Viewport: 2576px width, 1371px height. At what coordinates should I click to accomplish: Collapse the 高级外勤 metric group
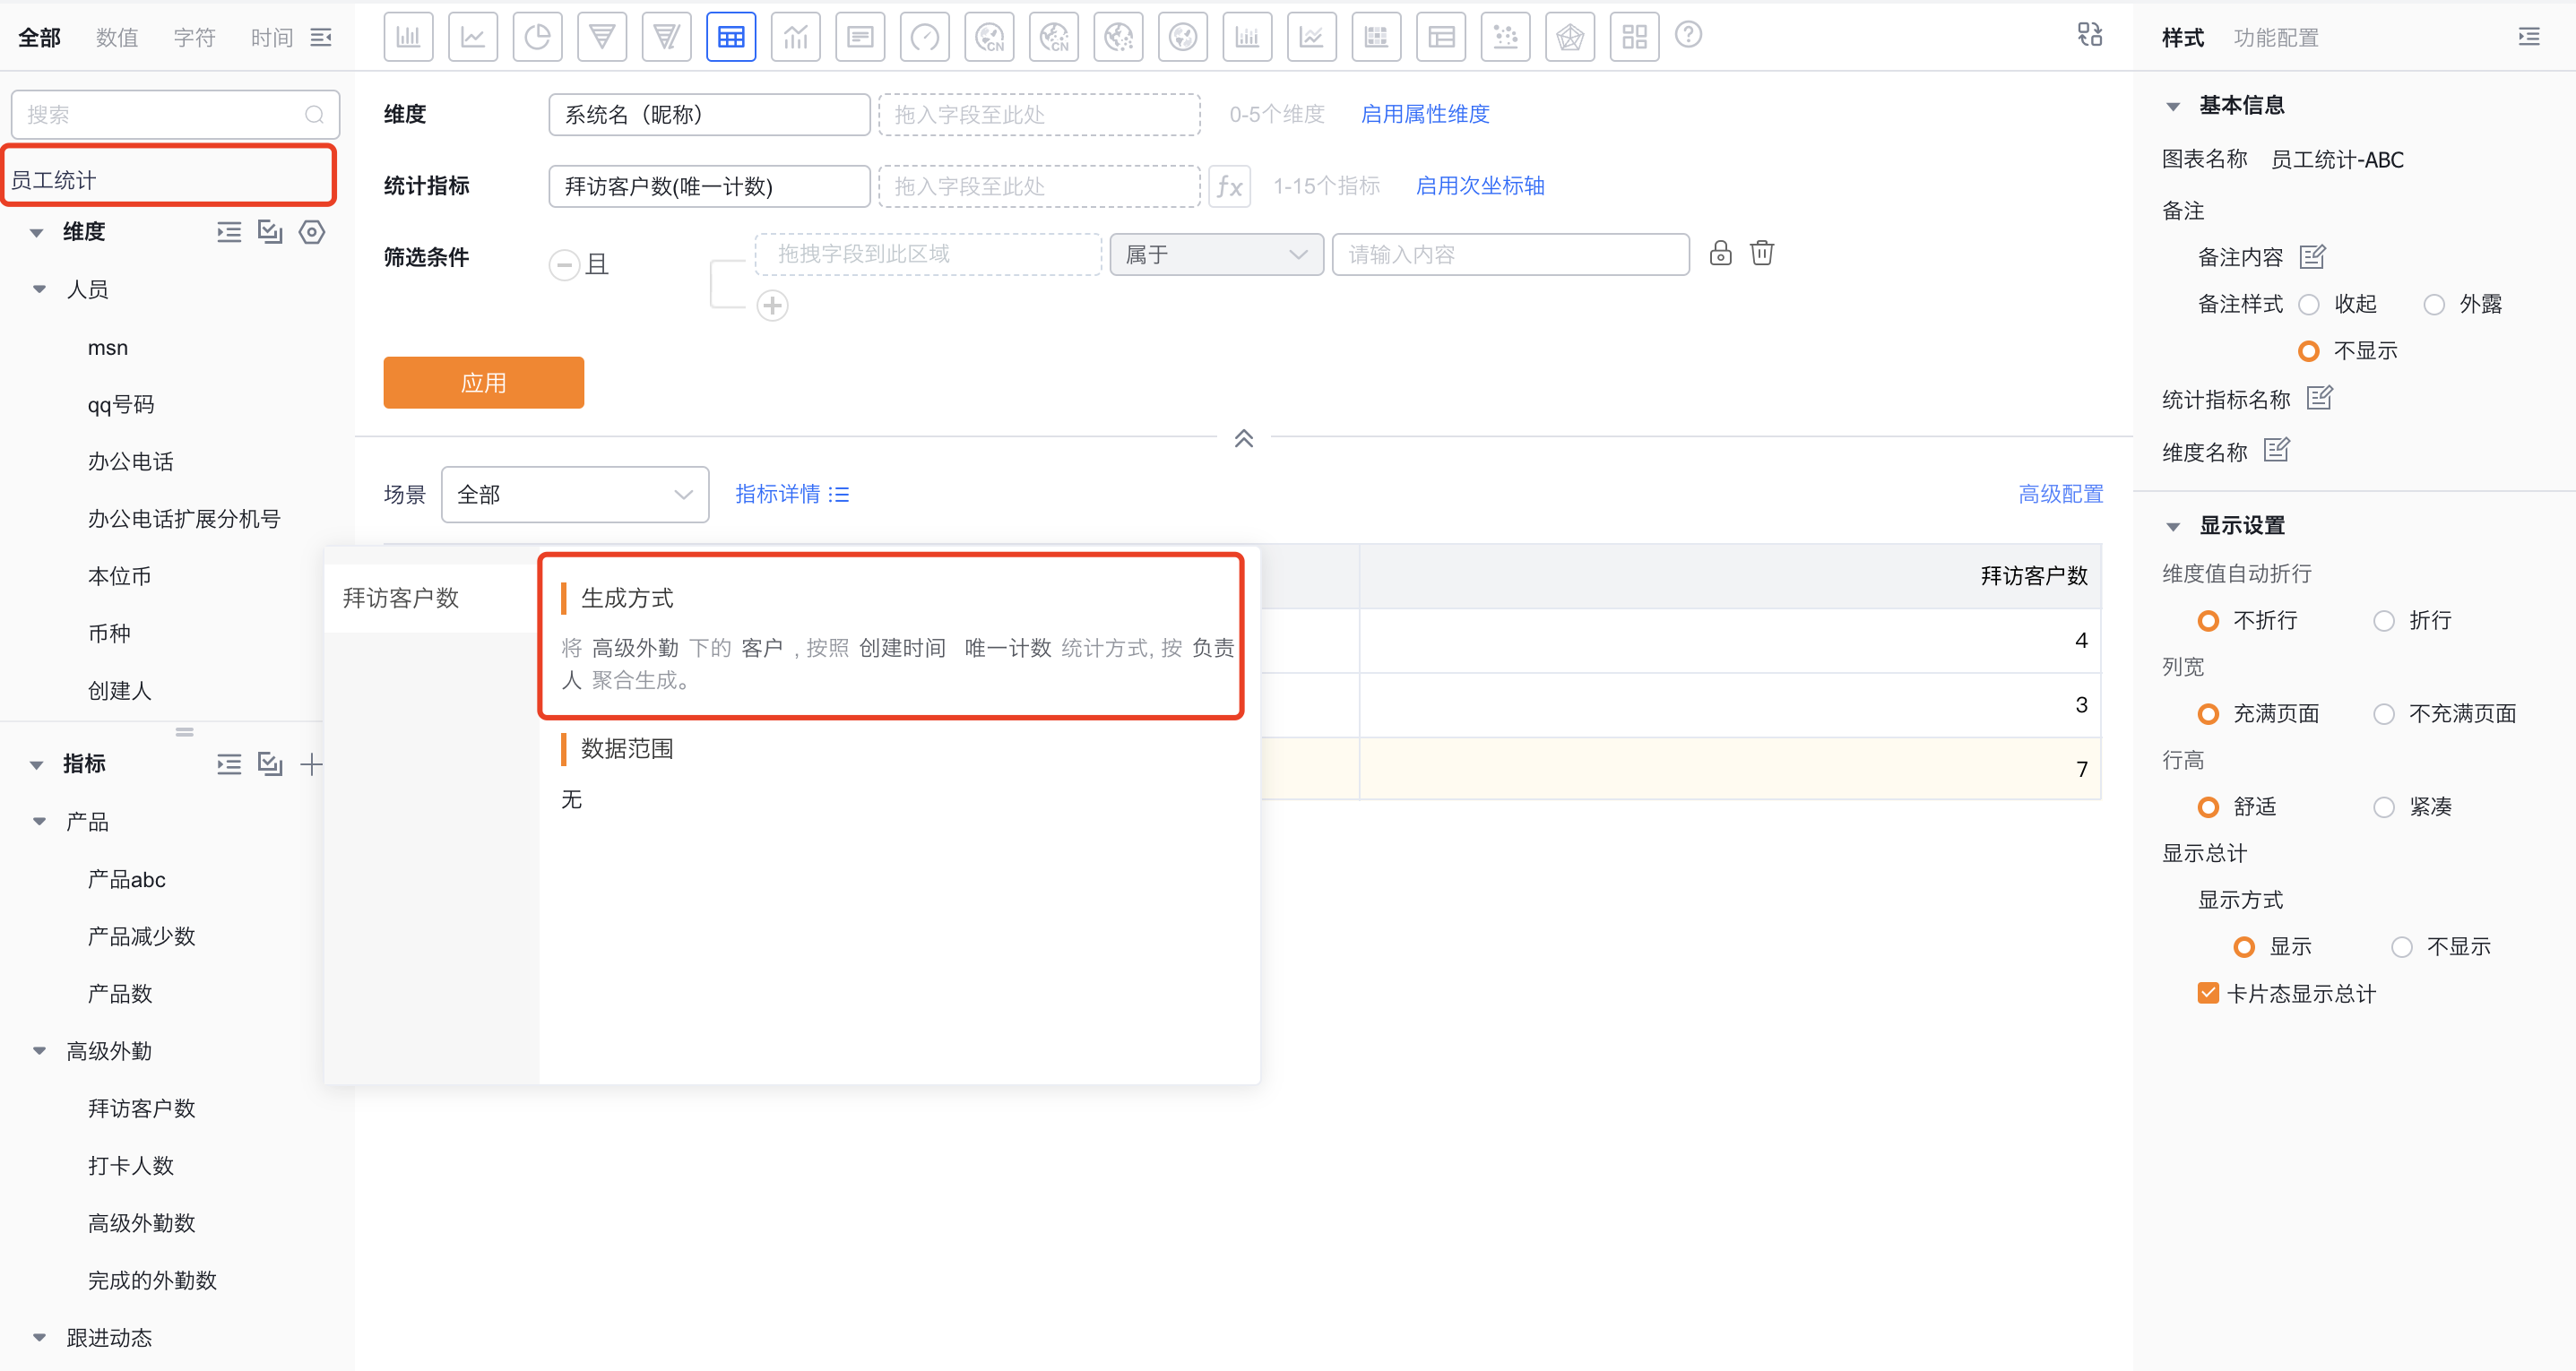(39, 1051)
